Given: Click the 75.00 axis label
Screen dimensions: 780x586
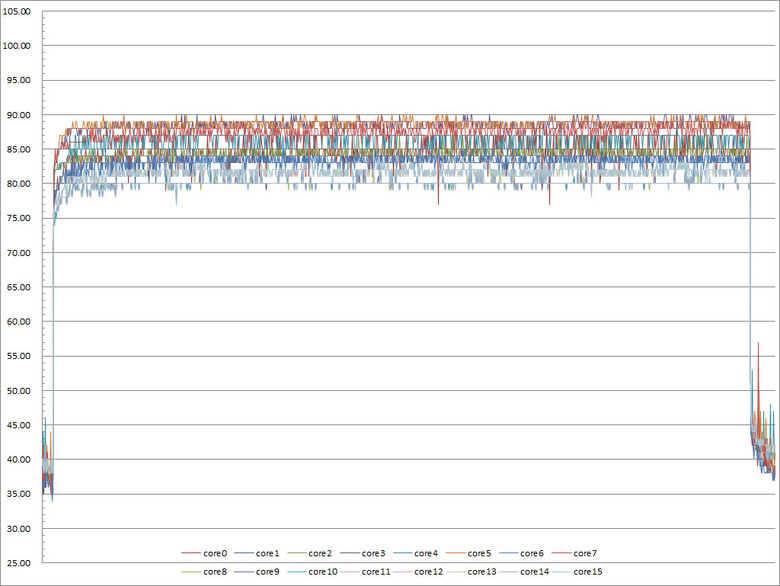Looking at the screenshot, I should pos(18,218).
